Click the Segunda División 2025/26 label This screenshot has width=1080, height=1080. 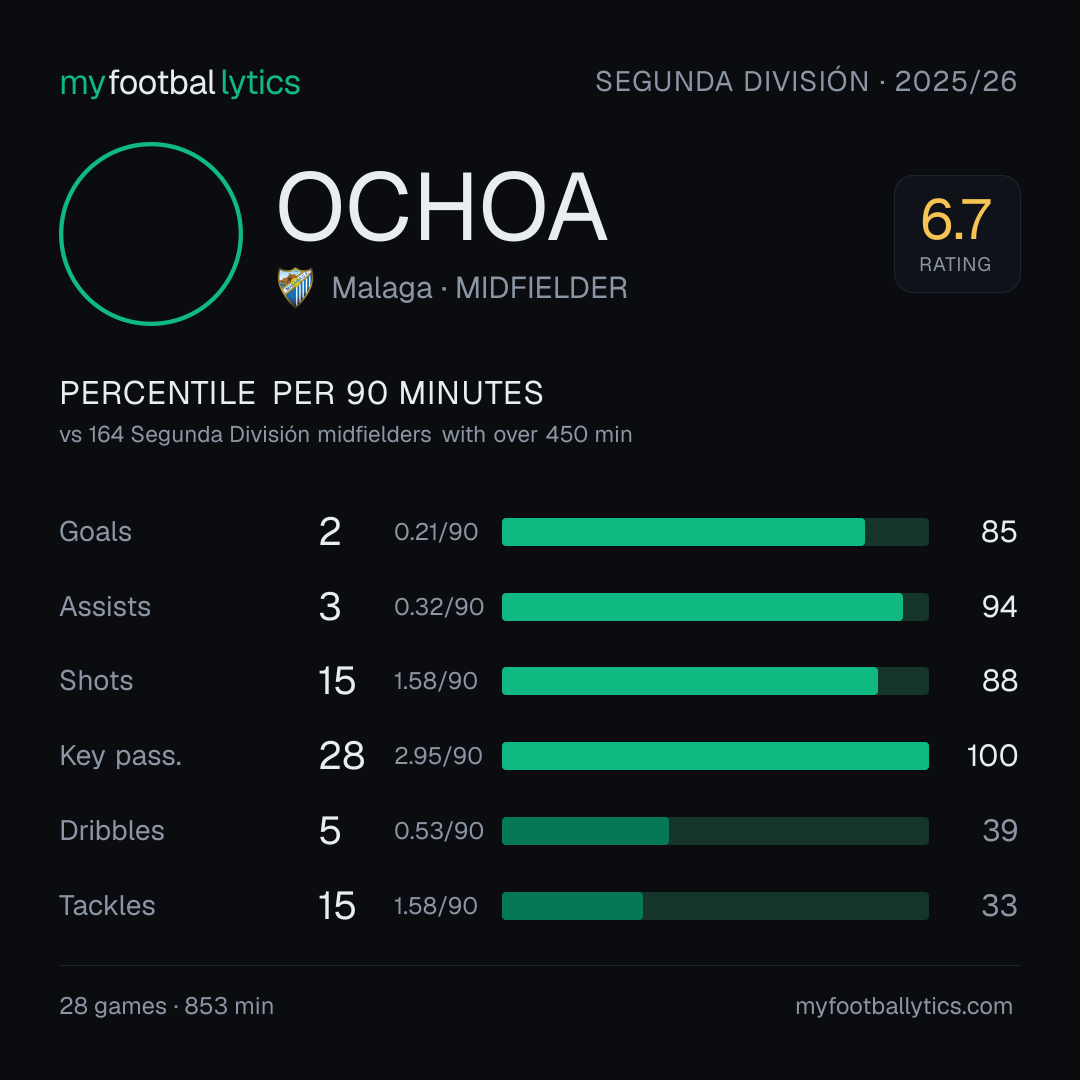806,81
